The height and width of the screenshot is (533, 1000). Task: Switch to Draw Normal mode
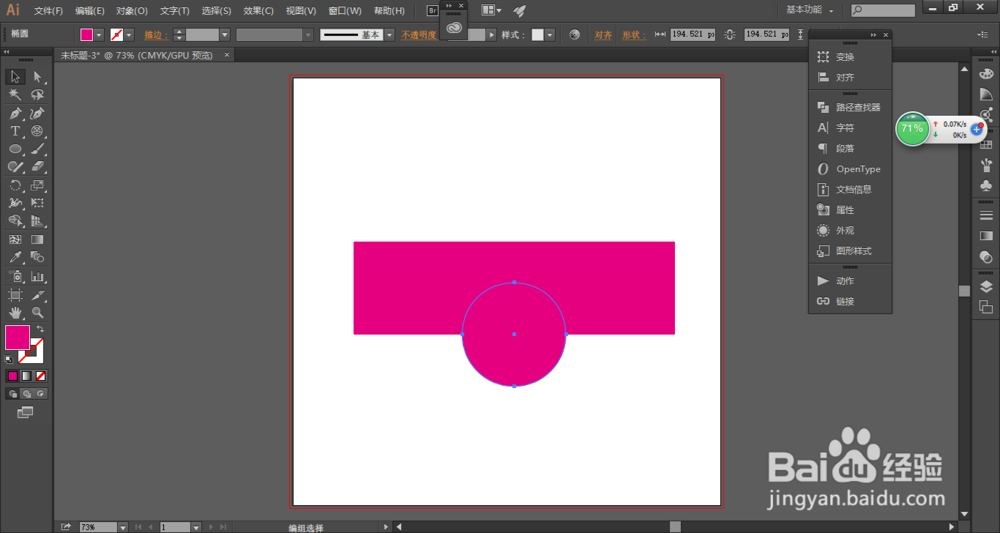click(12, 394)
